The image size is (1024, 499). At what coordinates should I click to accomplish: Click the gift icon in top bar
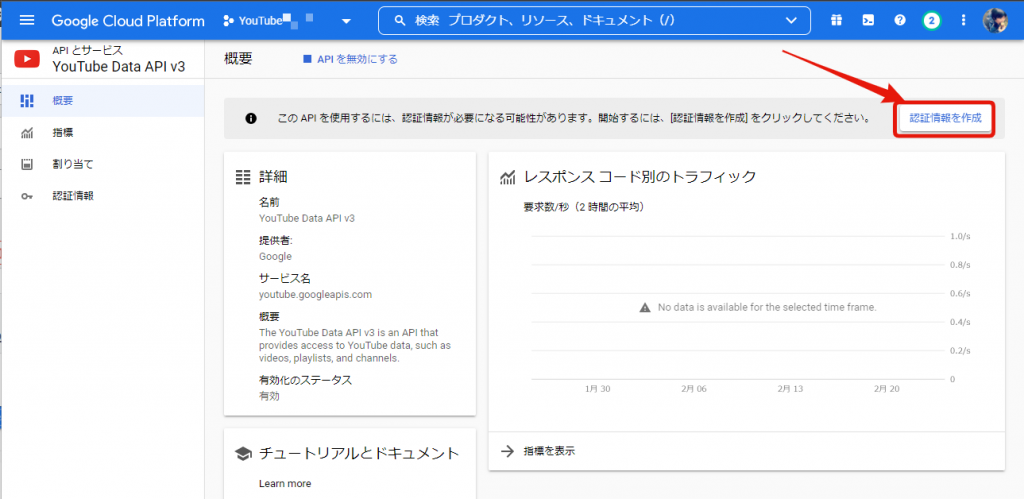836,20
